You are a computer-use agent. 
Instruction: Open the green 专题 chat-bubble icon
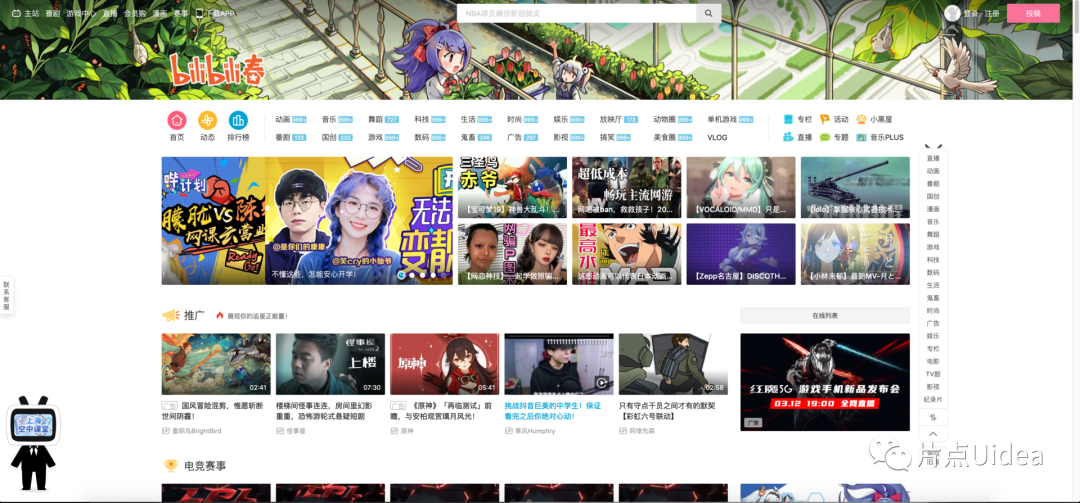[825, 137]
